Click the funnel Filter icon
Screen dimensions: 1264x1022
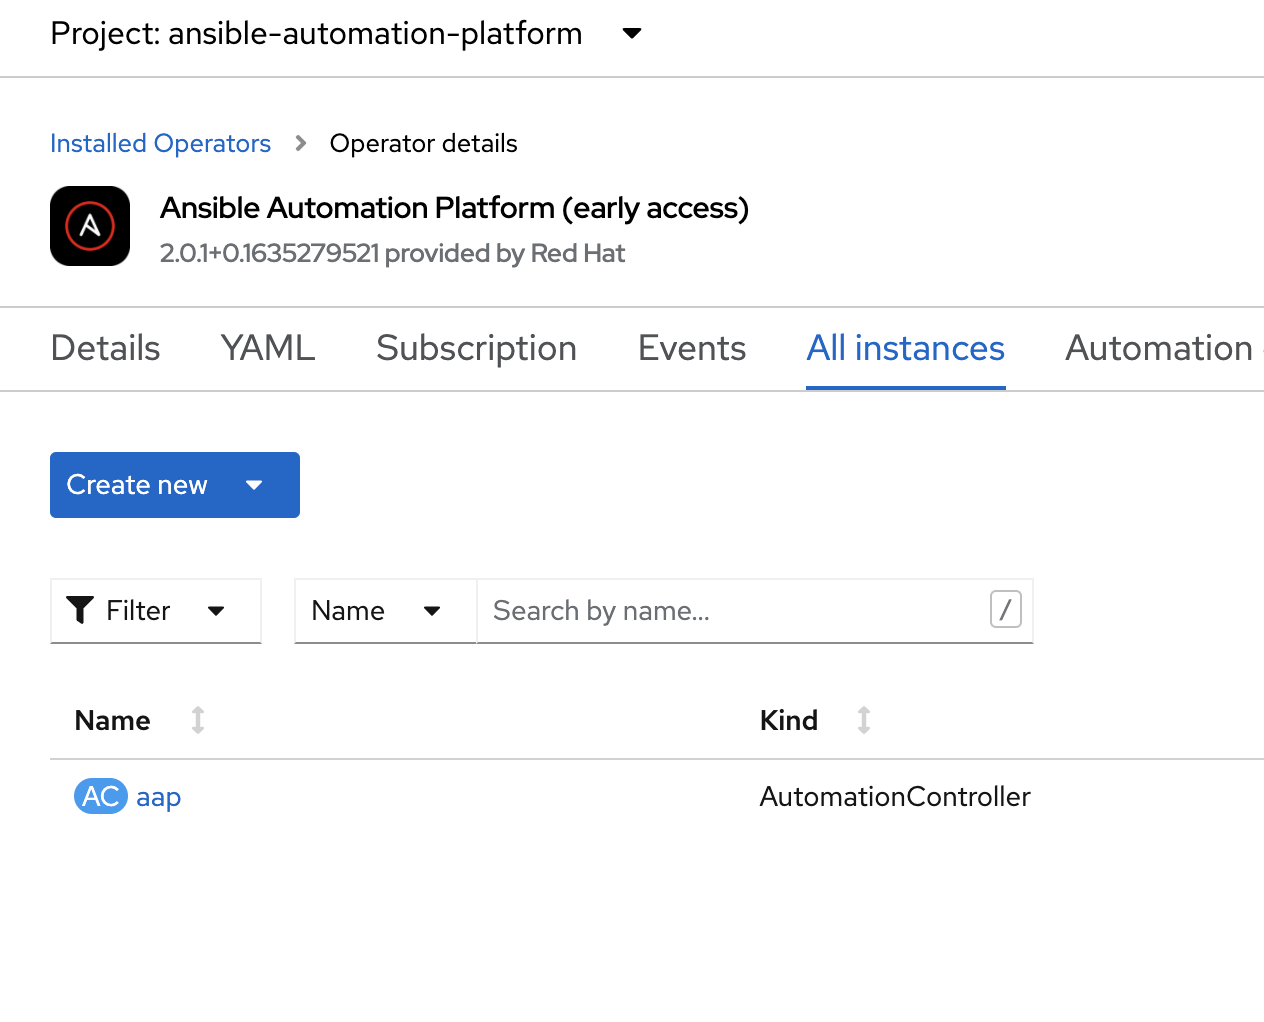[80, 610]
